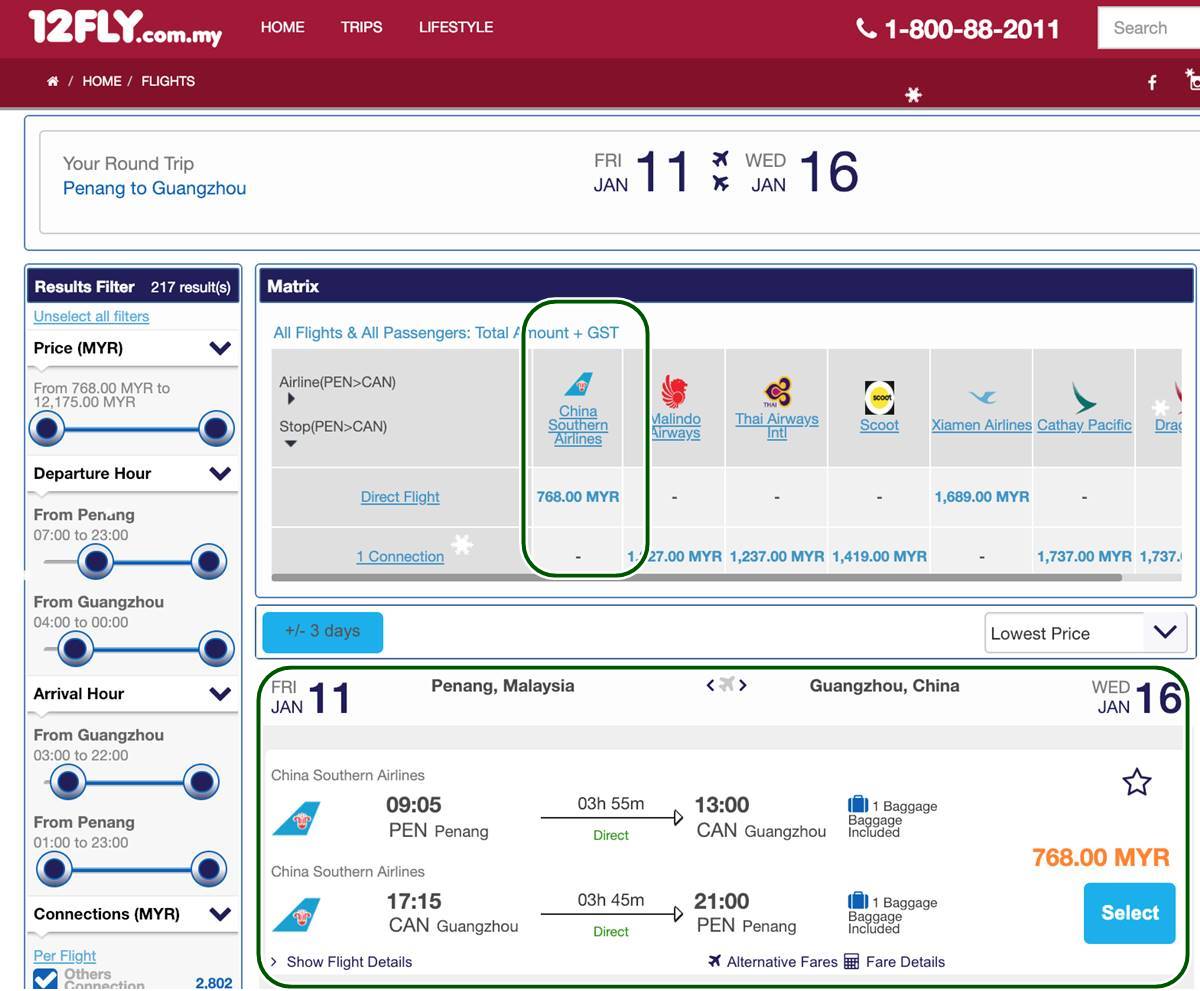The image size is (1200, 991).
Task: Click the Direct Flight row link
Action: [400, 497]
